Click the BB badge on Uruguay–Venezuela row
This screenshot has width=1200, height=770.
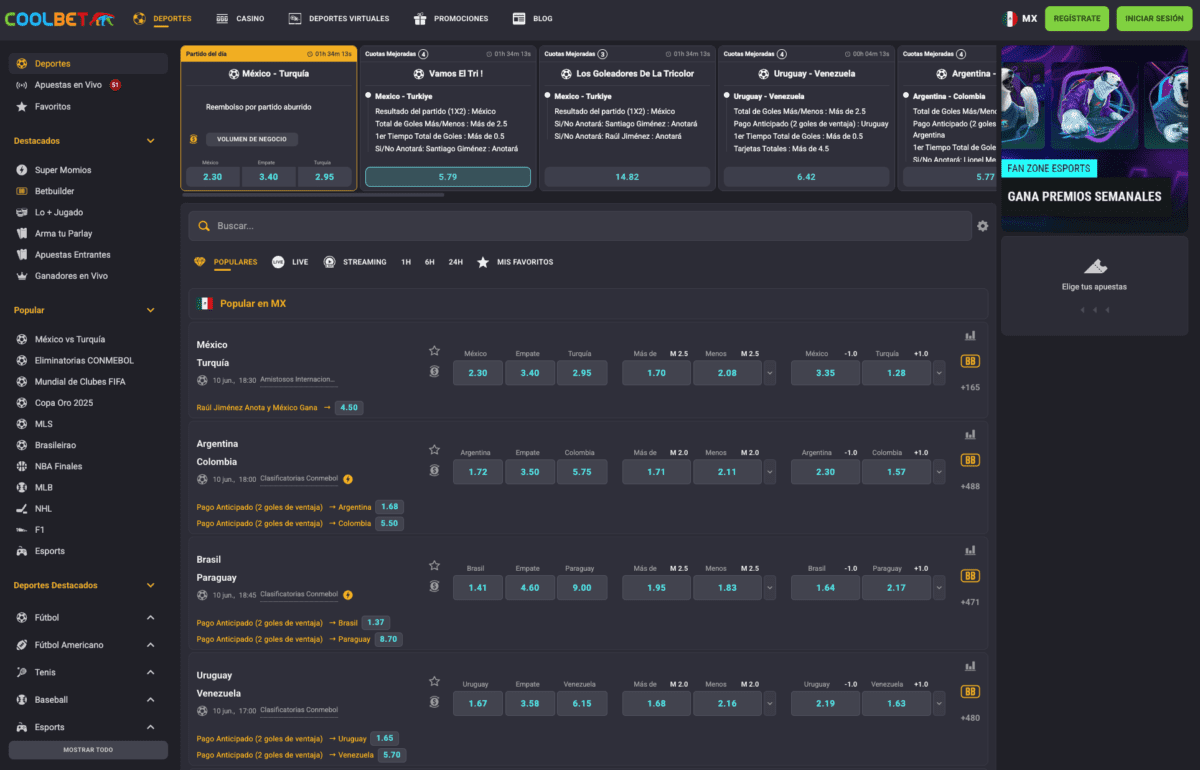tap(970, 692)
